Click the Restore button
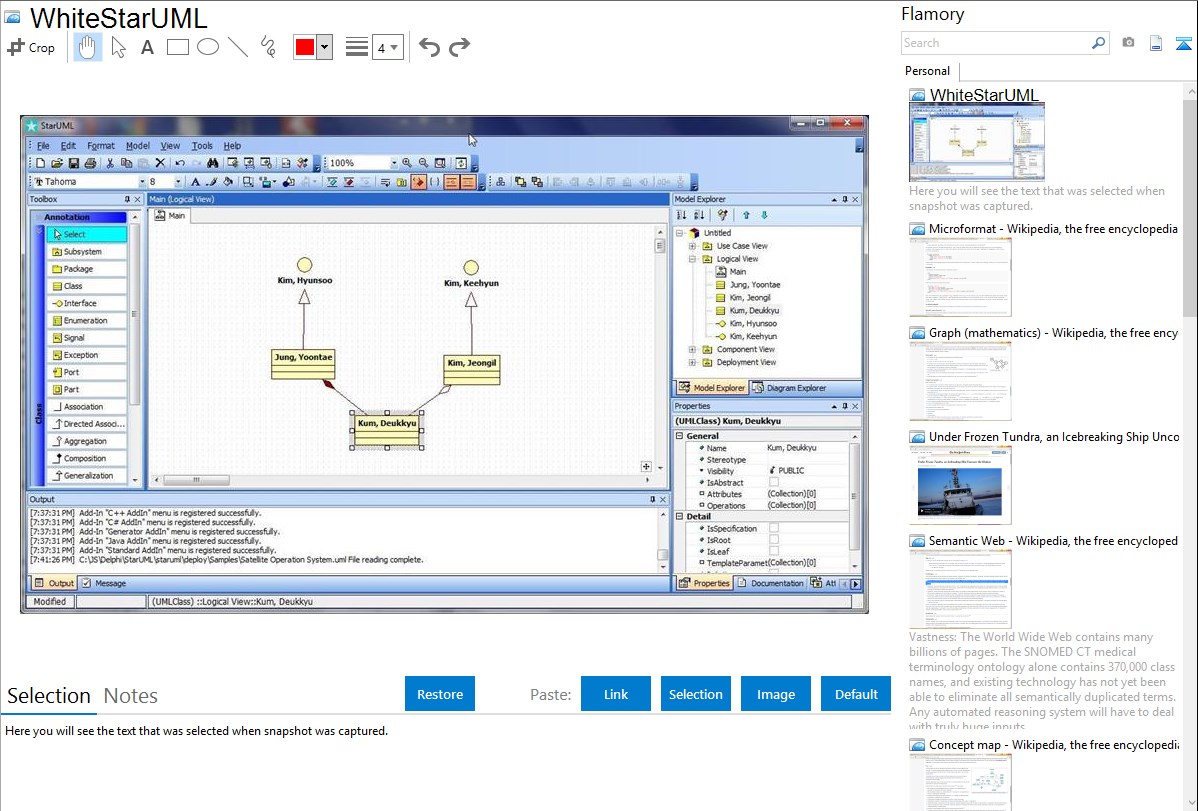1198x811 pixels. click(x=440, y=694)
